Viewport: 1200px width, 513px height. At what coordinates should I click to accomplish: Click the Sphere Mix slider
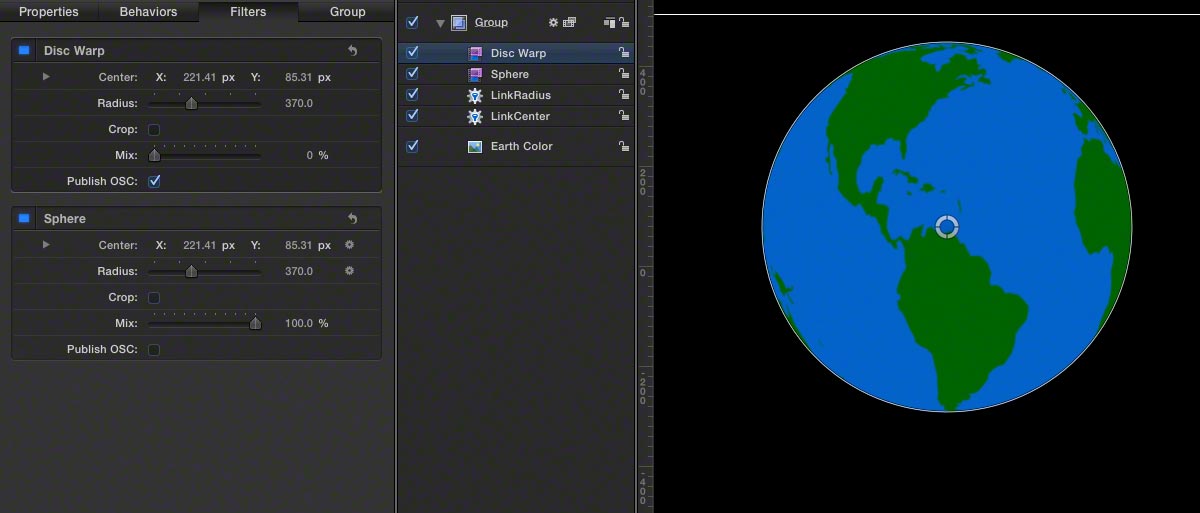pyautogui.click(x=204, y=323)
